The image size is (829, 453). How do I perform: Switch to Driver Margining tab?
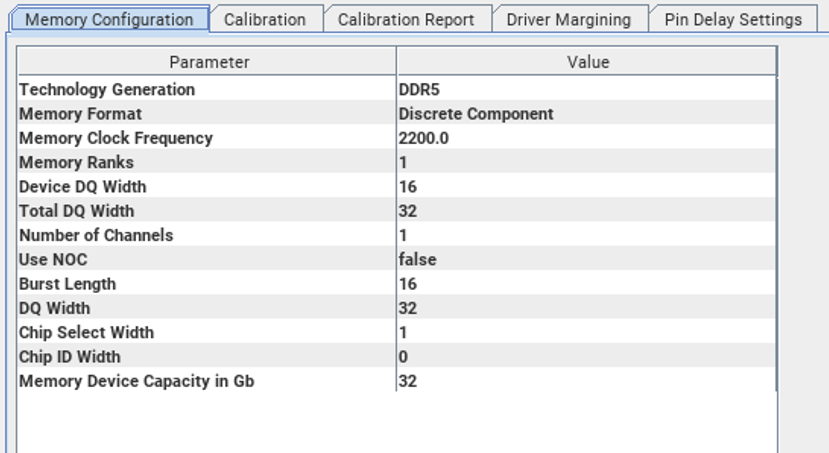(569, 19)
